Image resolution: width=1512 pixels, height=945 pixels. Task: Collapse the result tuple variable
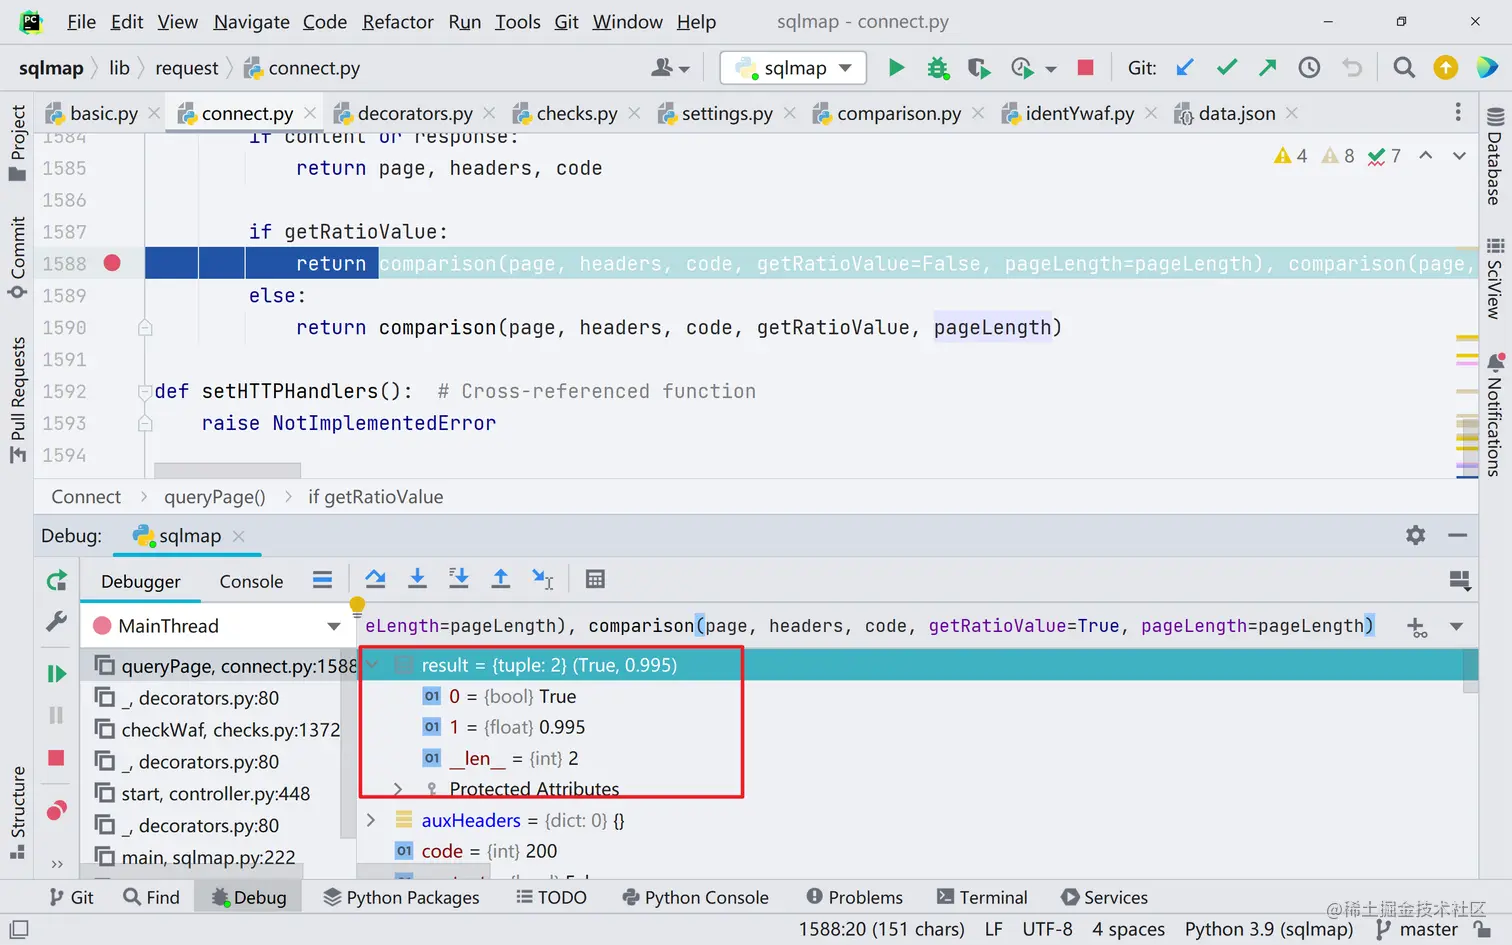coord(372,665)
